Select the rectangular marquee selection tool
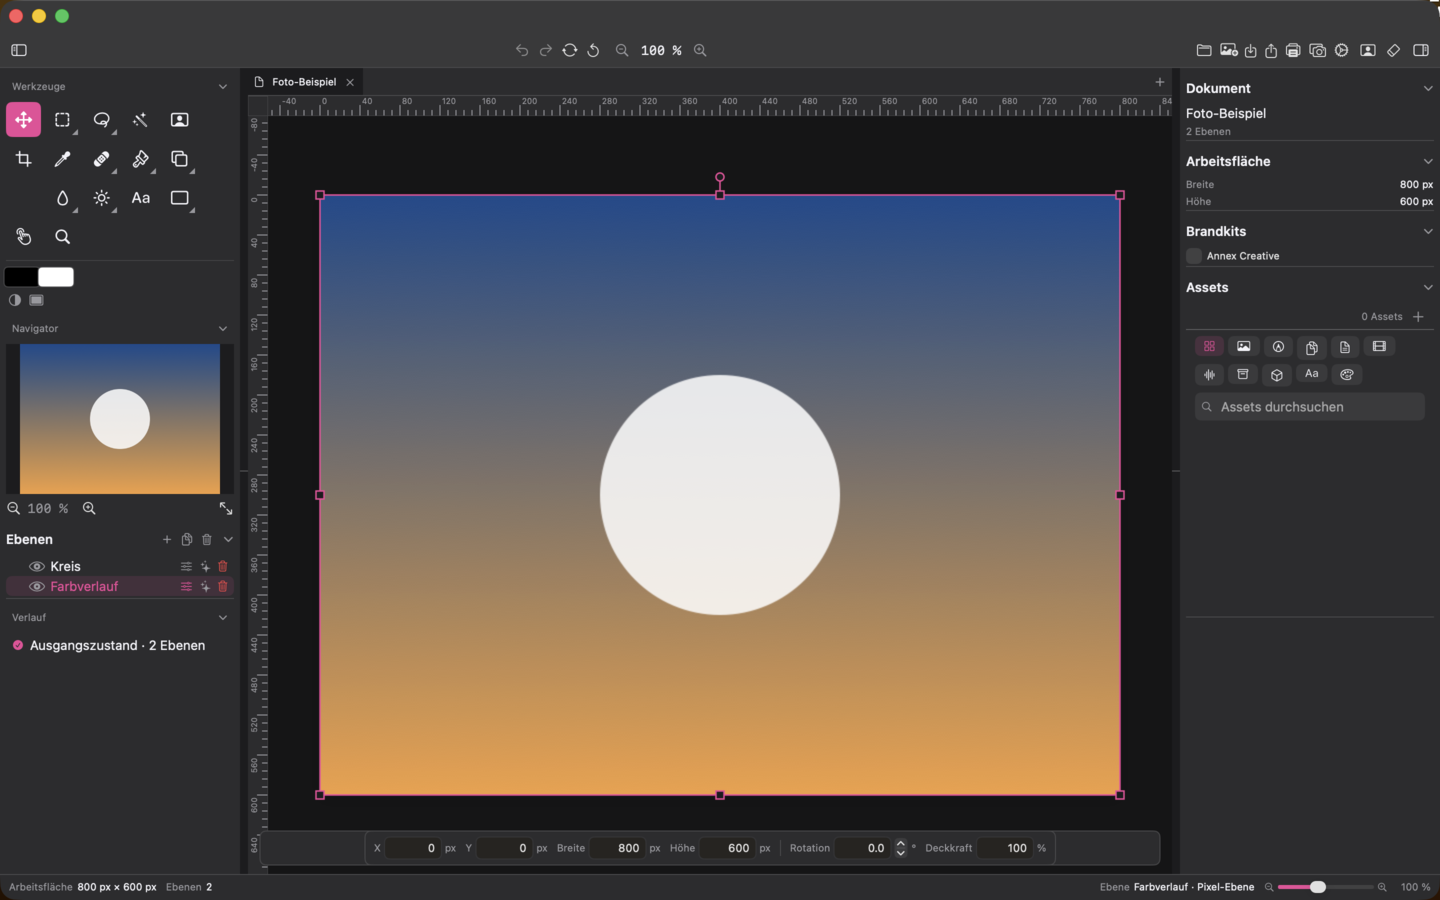 (x=63, y=120)
